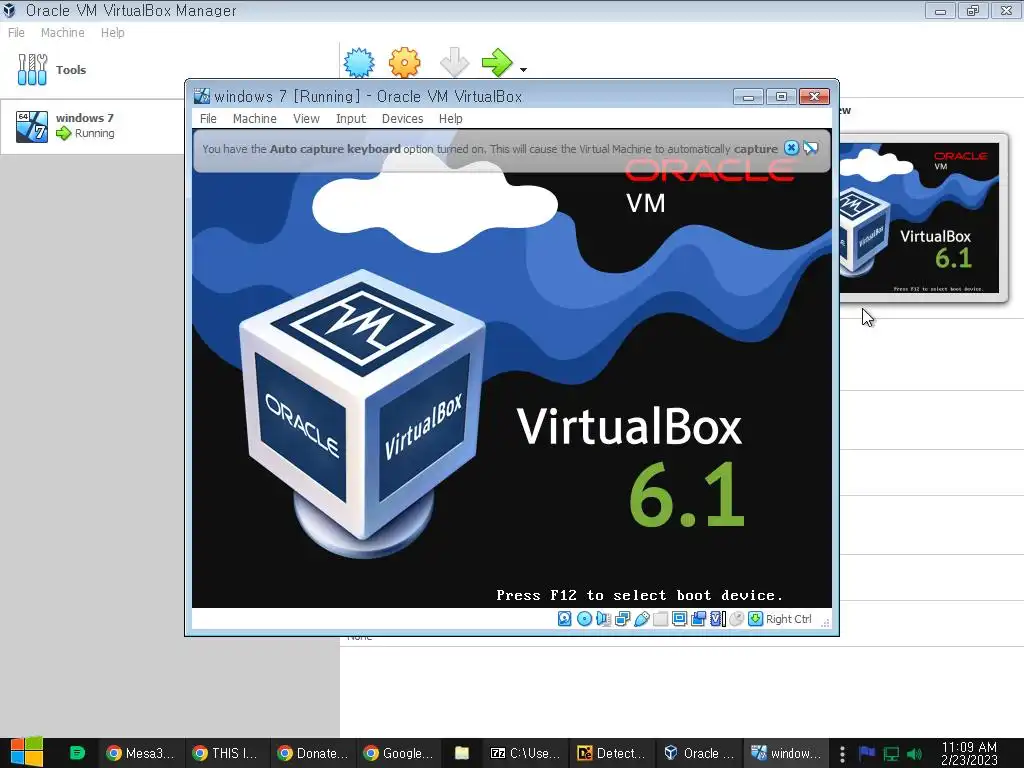Show hidden tray icons with three dots

point(842,754)
